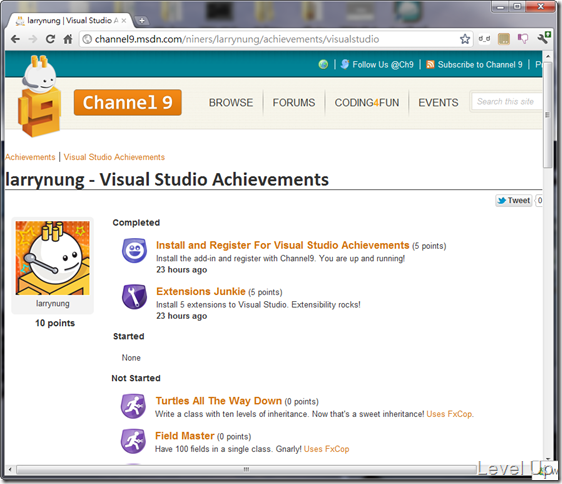
Task: Open the Achievements breadcrumb link
Action: pyautogui.click(x=30, y=157)
